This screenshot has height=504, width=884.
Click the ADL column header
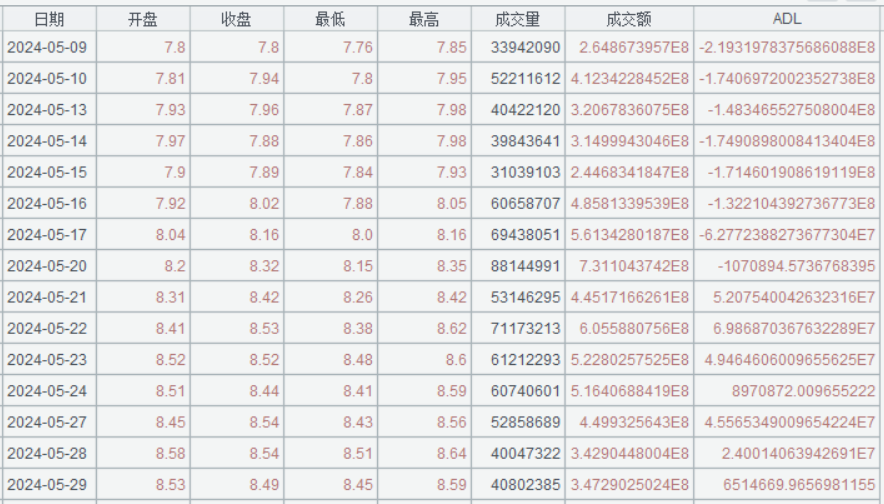[786, 19]
